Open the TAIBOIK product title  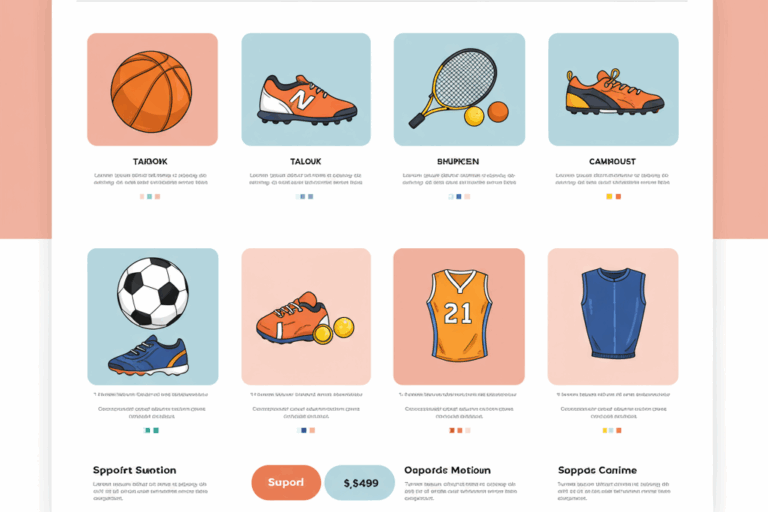pyautogui.click(x=150, y=161)
